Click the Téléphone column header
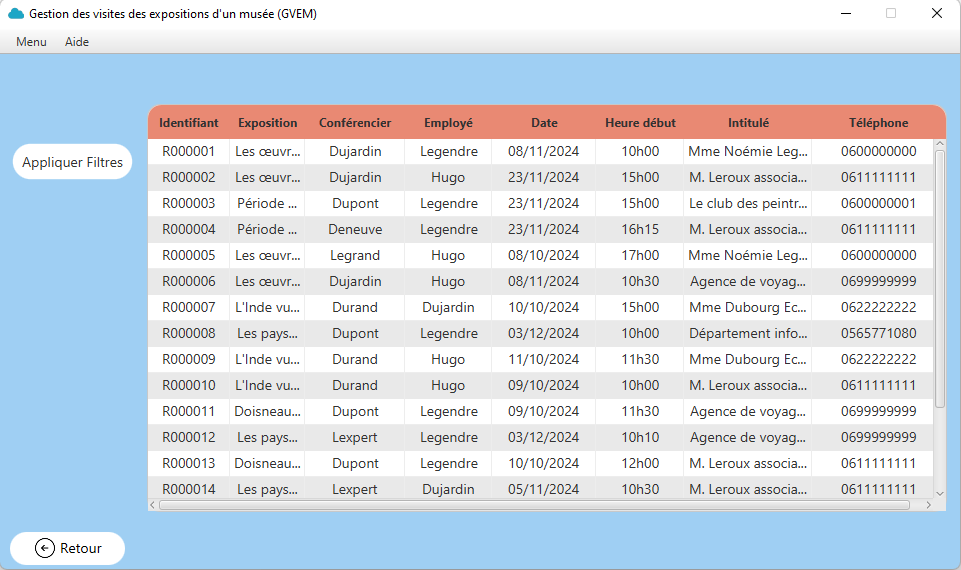Image resolution: width=961 pixels, height=570 pixels. (x=878, y=123)
